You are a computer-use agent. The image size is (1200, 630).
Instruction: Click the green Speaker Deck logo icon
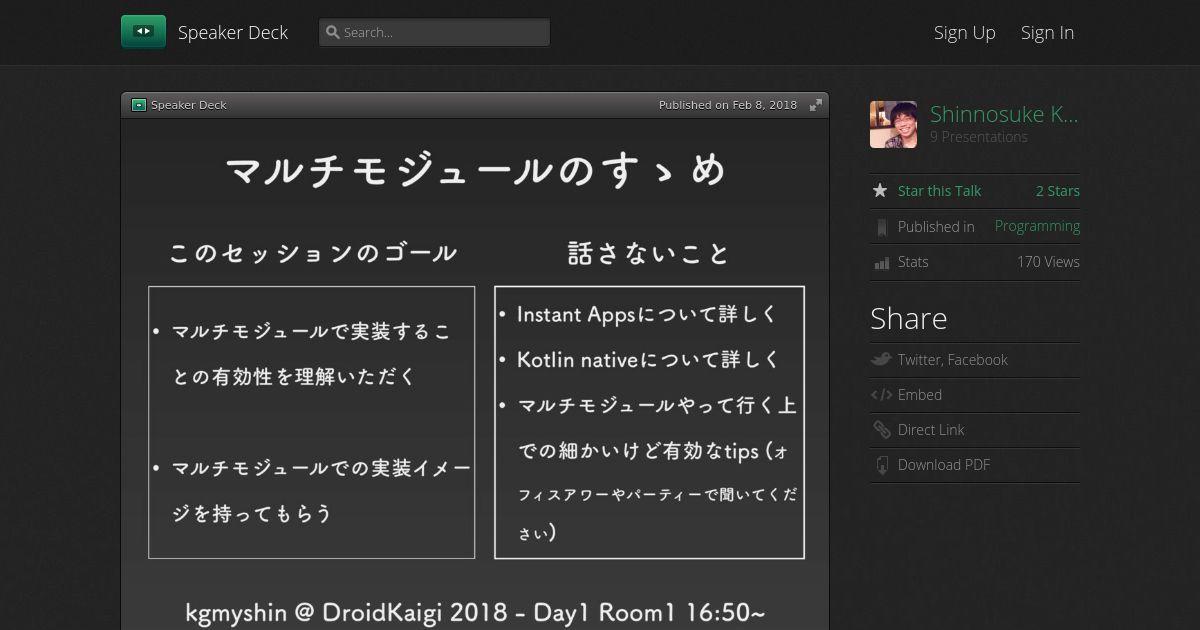coord(143,32)
